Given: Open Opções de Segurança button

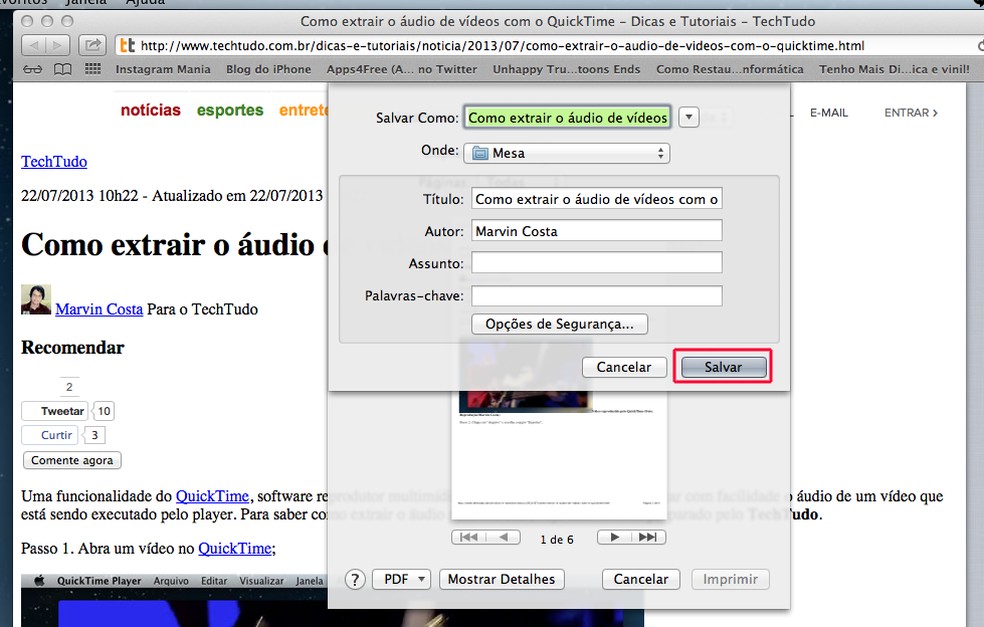Looking at the screenshot, I should pyautogui.click(x=559, y=324).
